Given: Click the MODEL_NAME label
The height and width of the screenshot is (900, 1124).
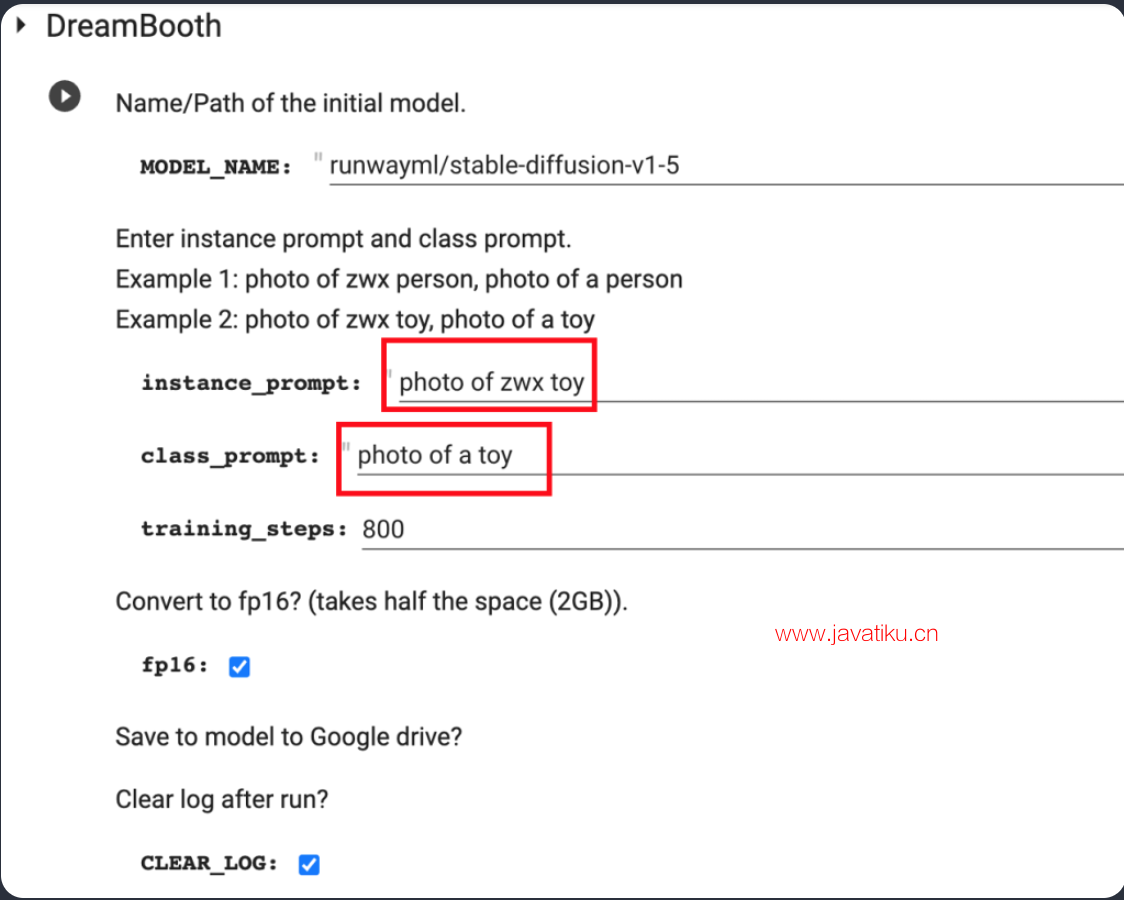Looking at the screenshot, I should coord(216,167).
